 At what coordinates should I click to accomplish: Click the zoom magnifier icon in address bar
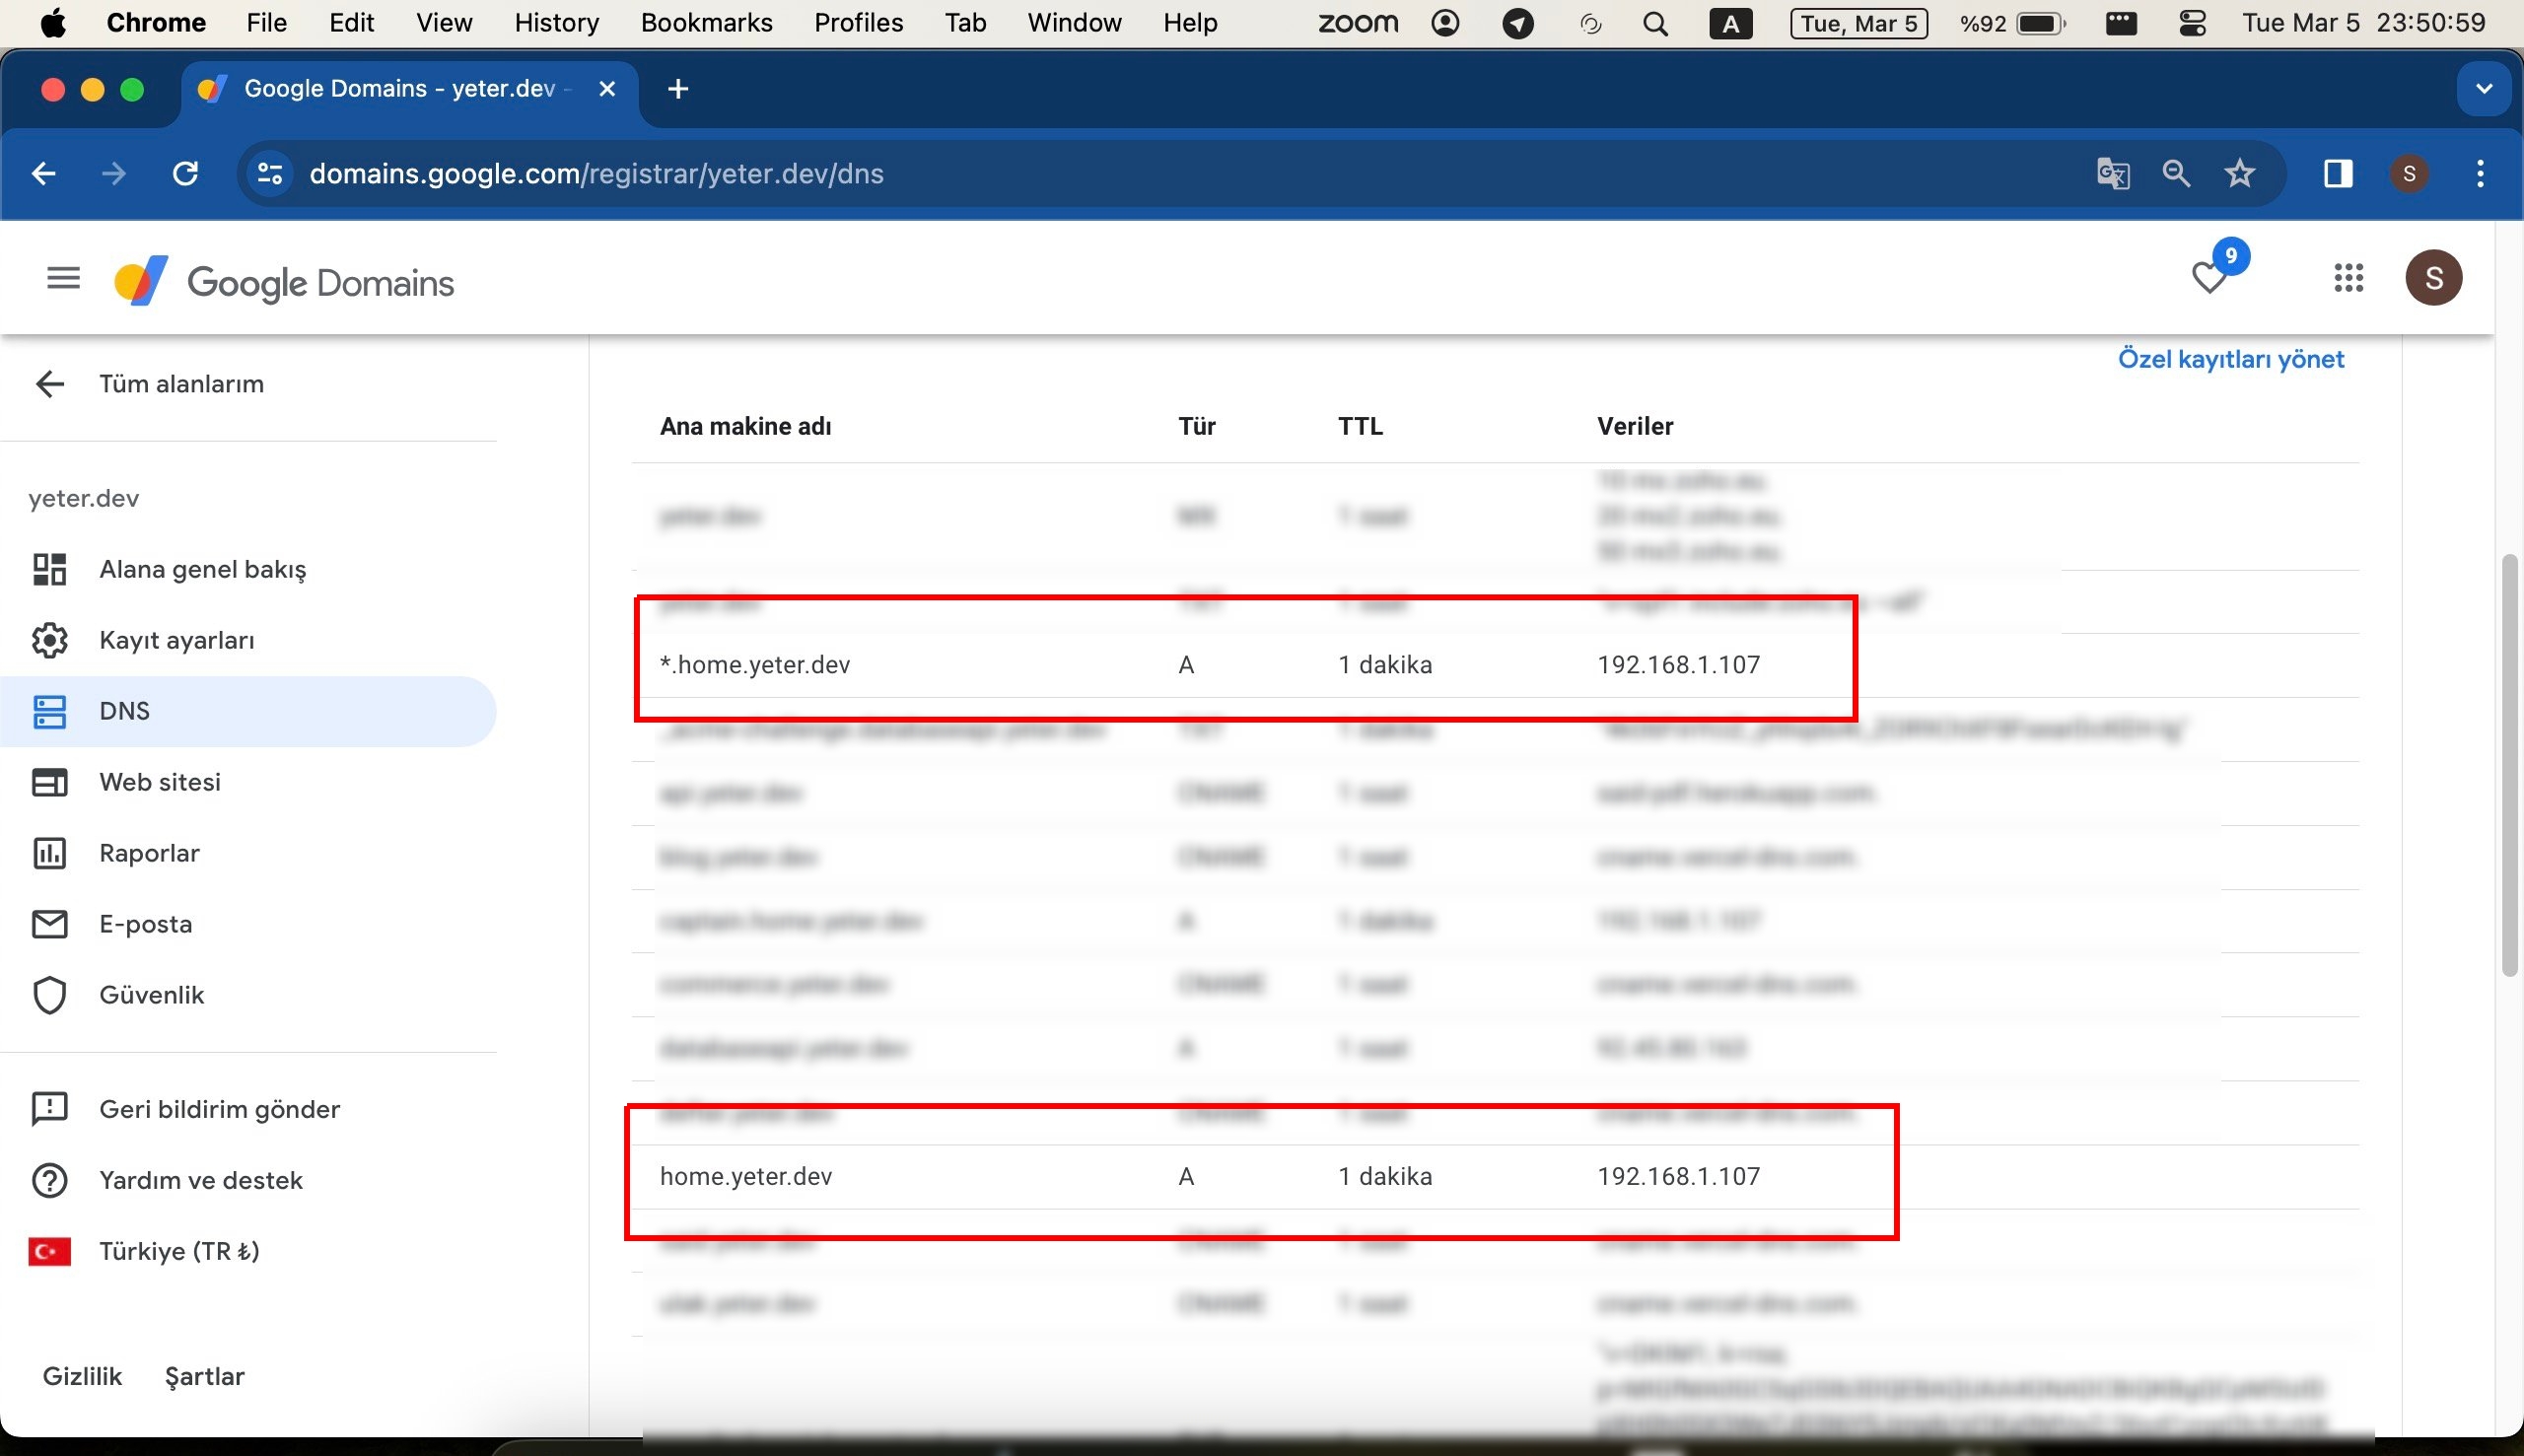(2176, 174)
